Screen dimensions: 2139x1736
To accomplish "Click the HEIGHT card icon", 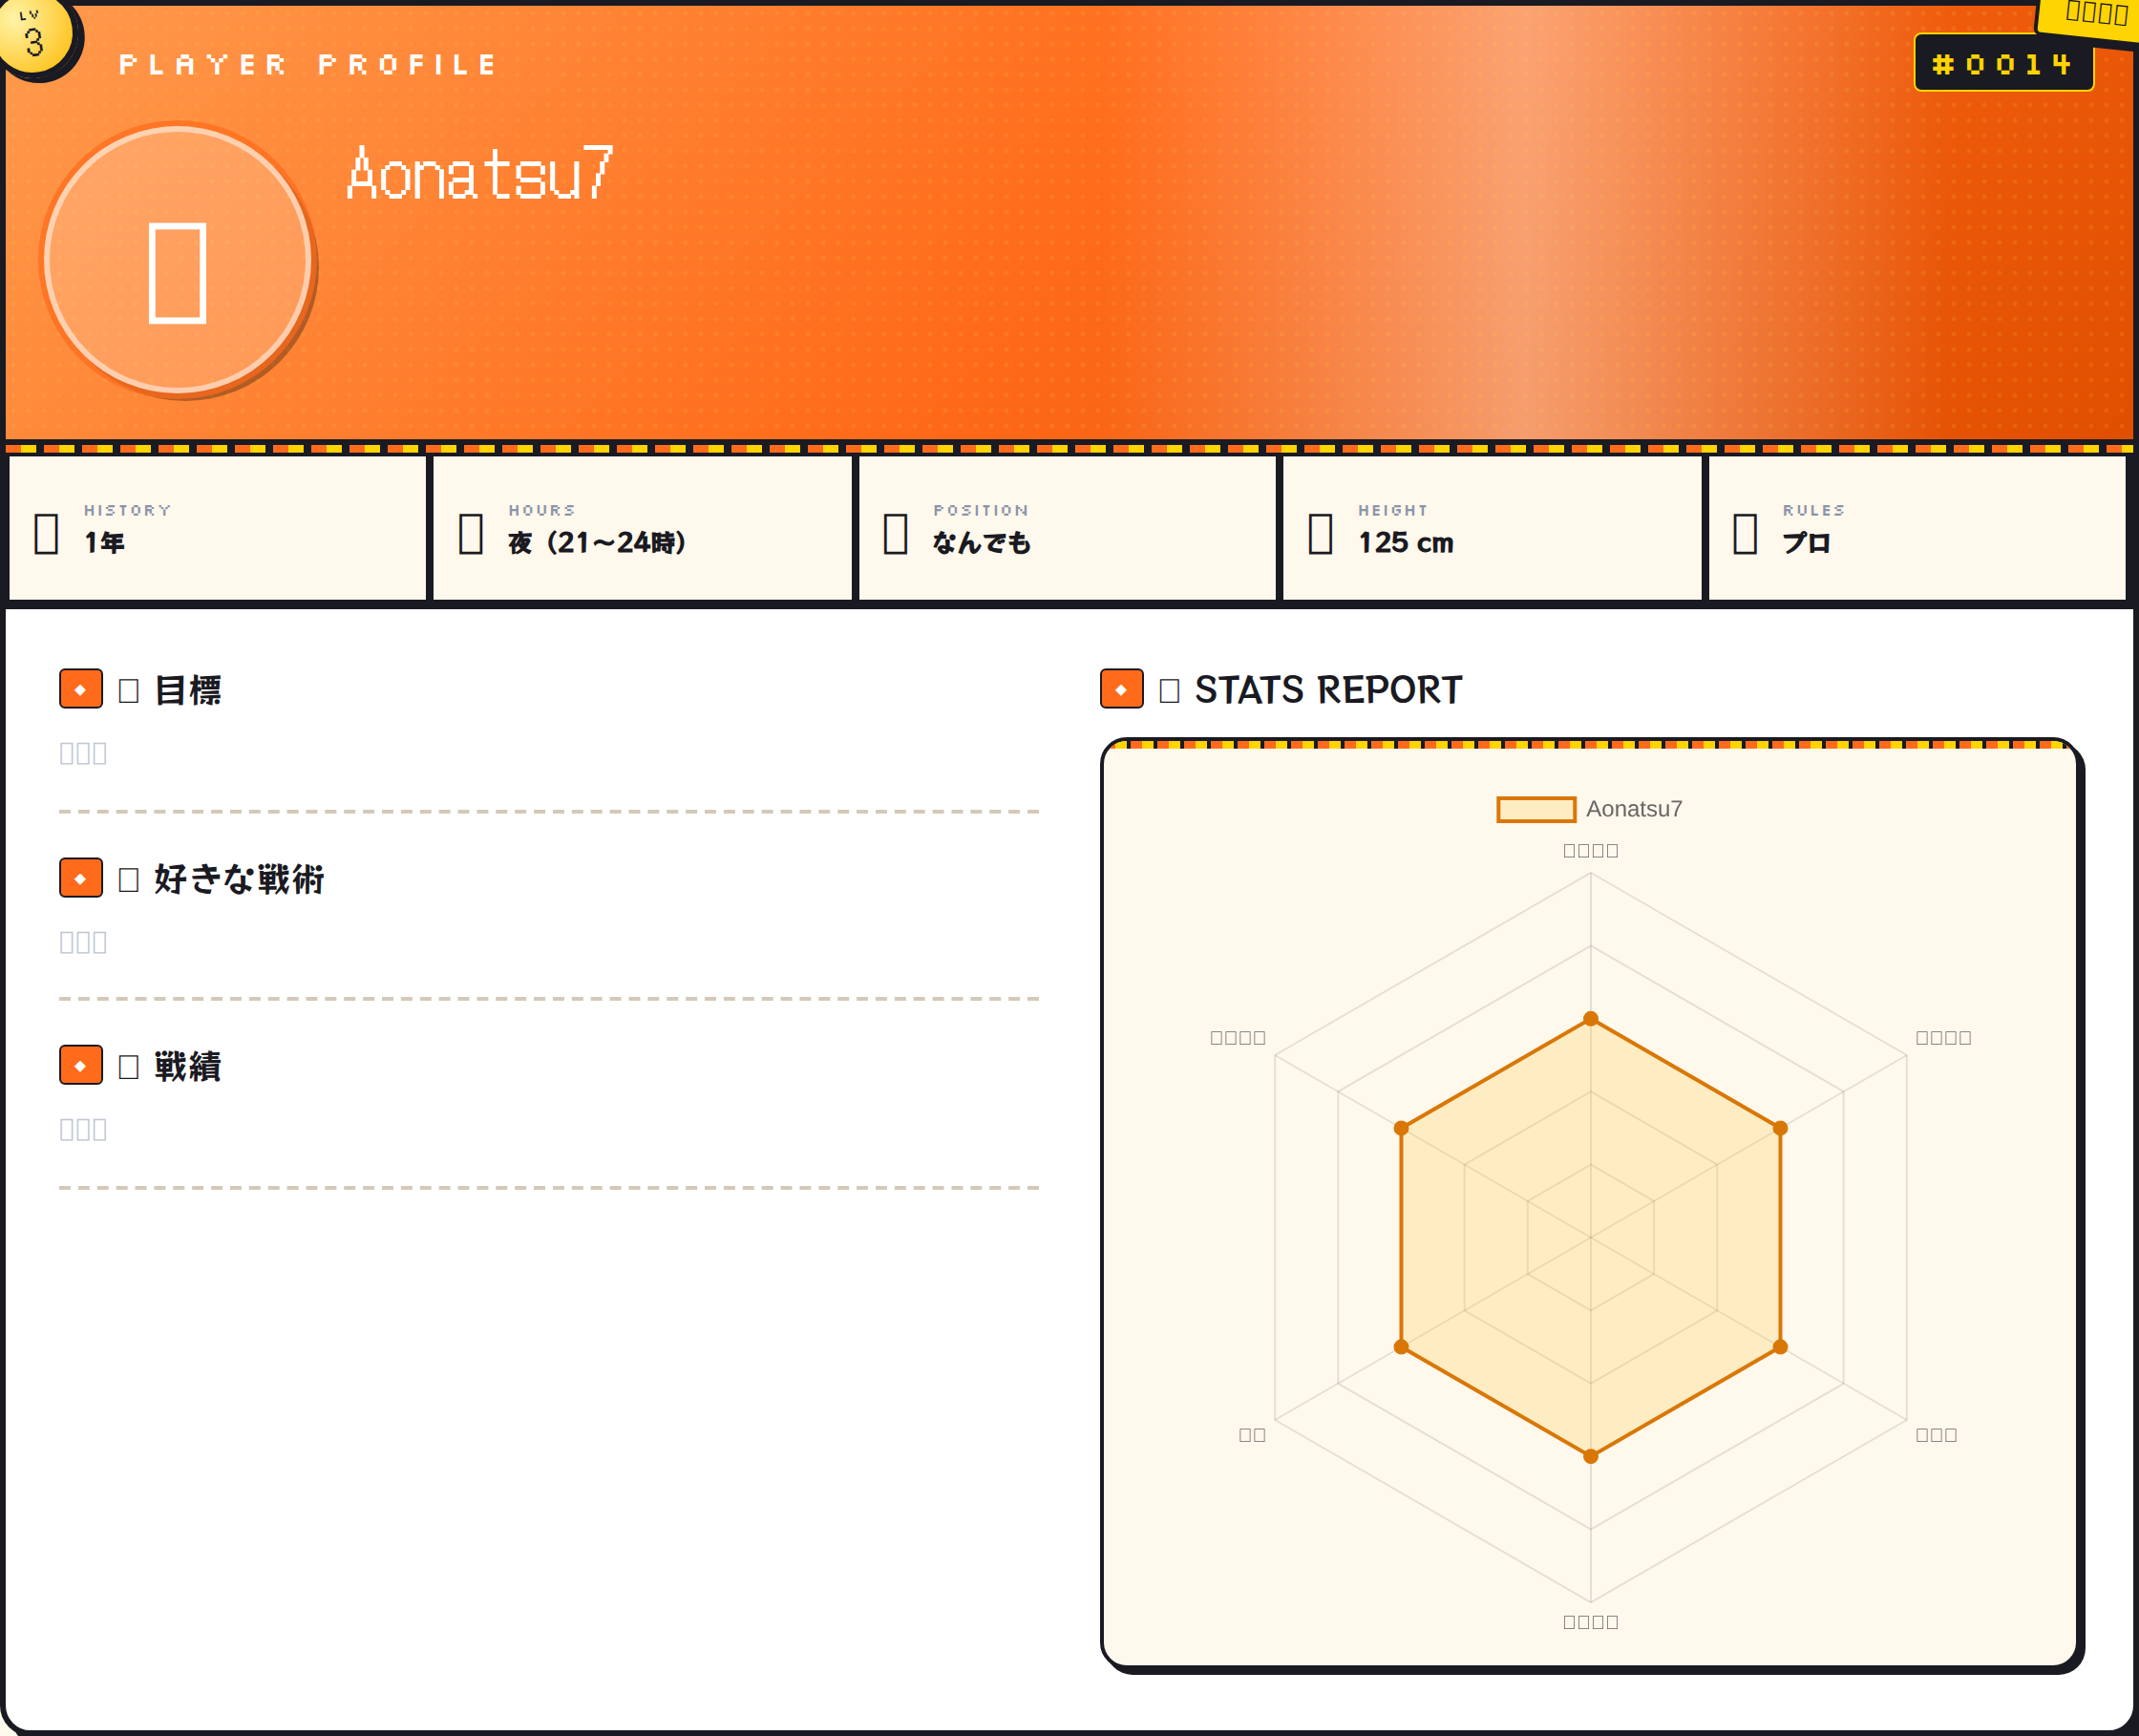I will 1320,533.
